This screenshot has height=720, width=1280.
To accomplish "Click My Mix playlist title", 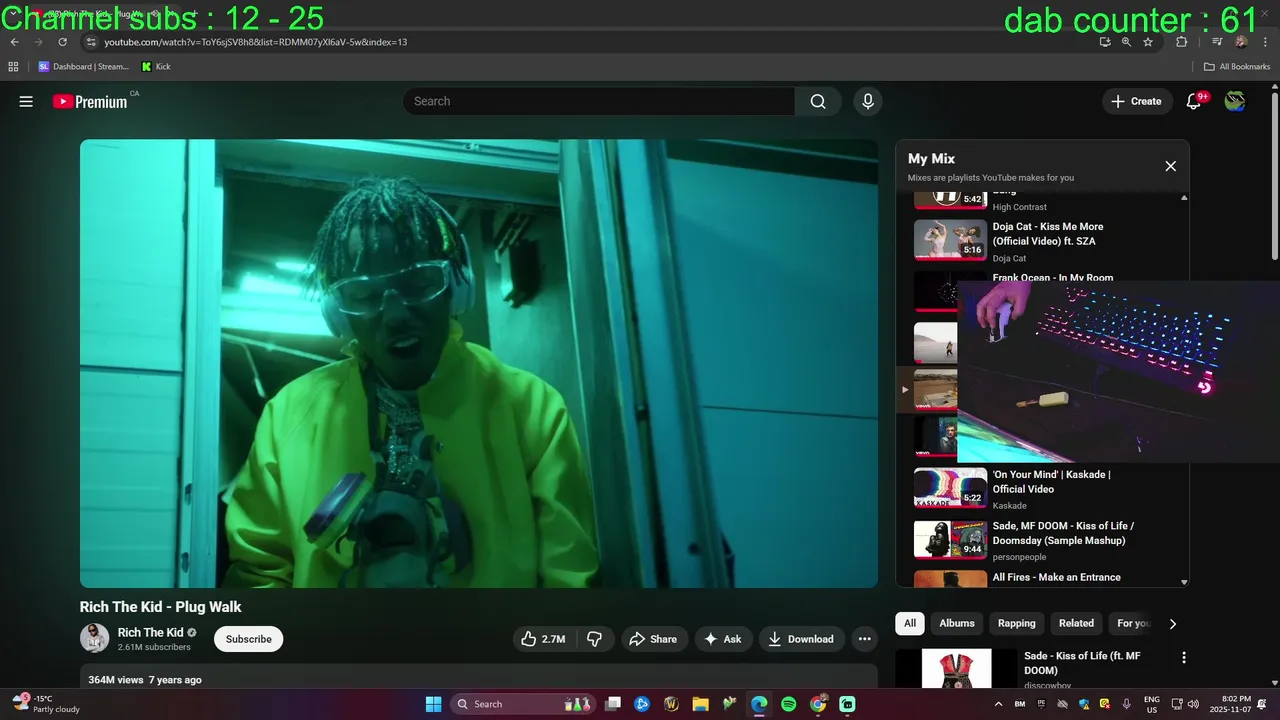I will coord(931,158).
